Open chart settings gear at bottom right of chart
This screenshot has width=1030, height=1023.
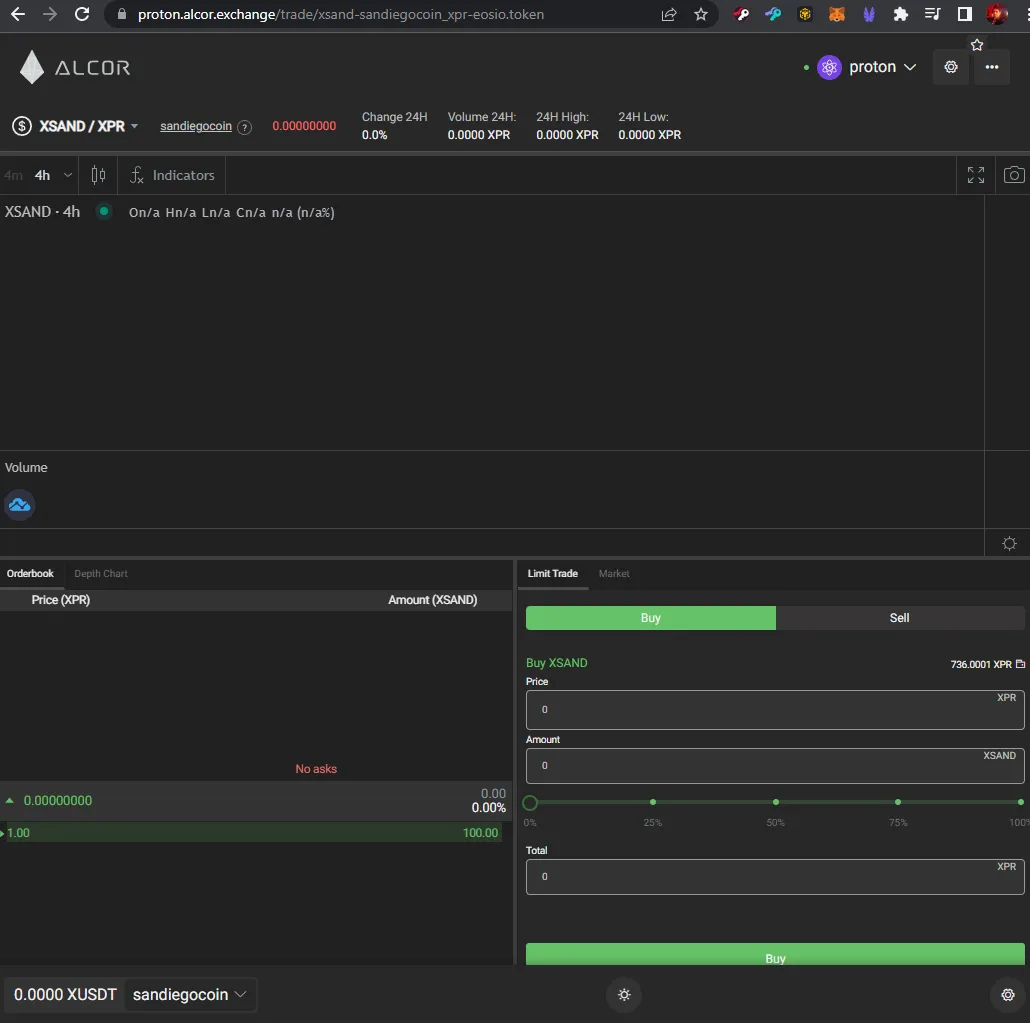click(x=1009, y=543)
